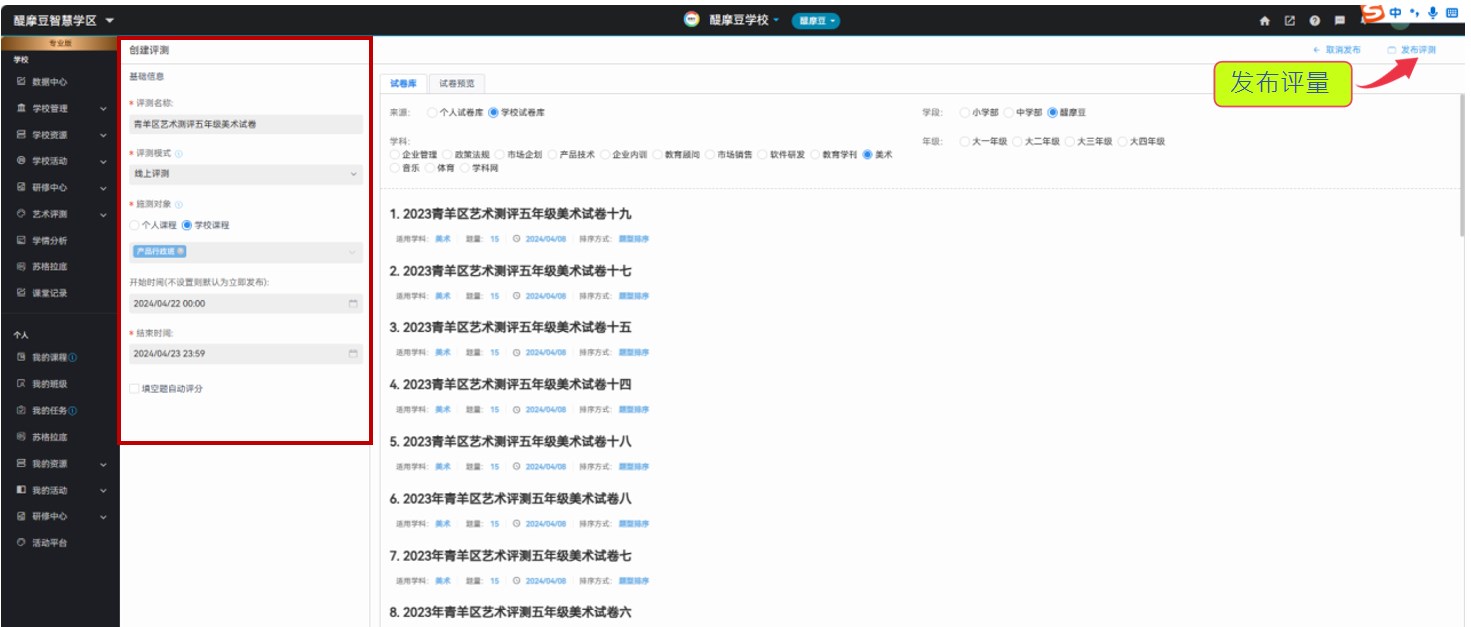Open the help question mark icon

click(x=1314, y=21)
